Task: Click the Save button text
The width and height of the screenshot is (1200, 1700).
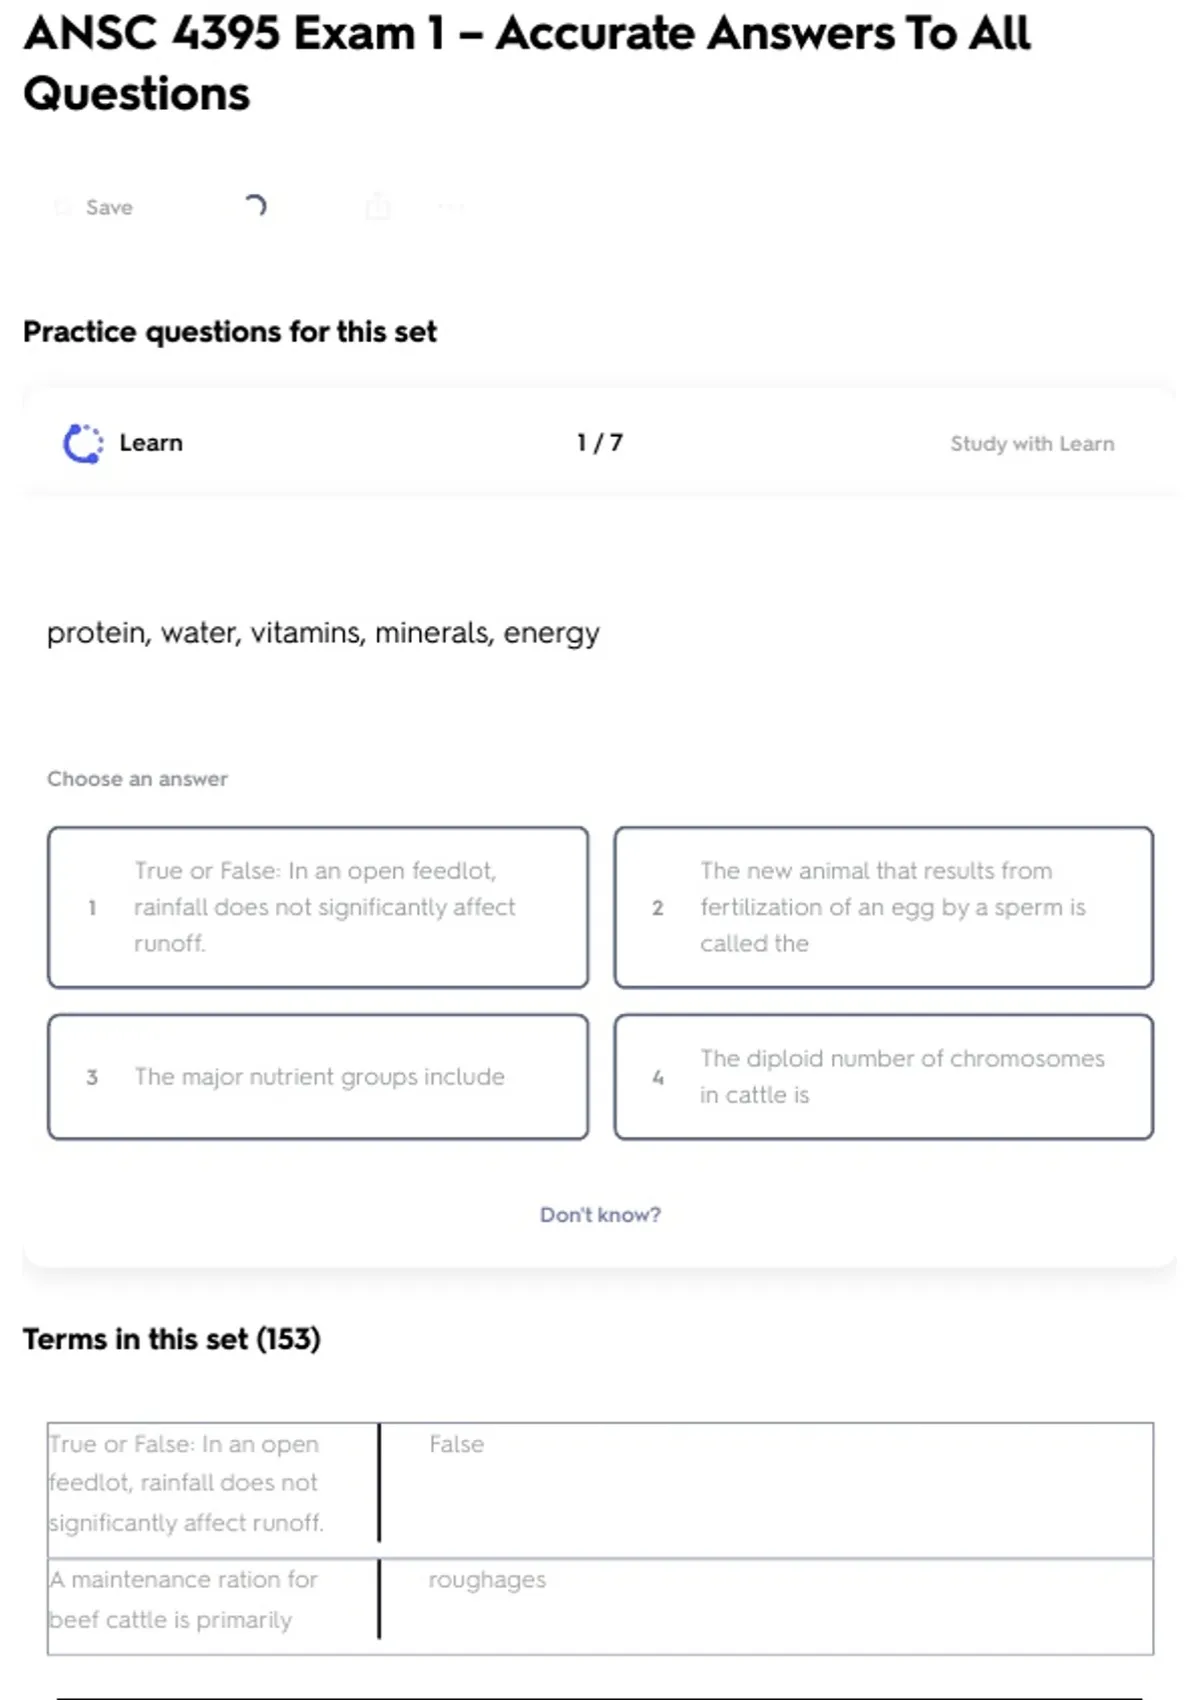Action: [x=109, y=207]
